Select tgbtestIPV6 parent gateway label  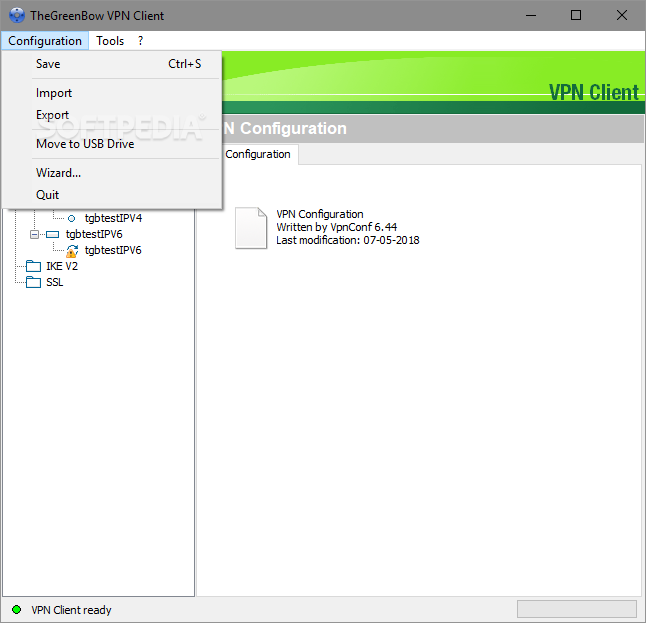[x=94, y=234]
